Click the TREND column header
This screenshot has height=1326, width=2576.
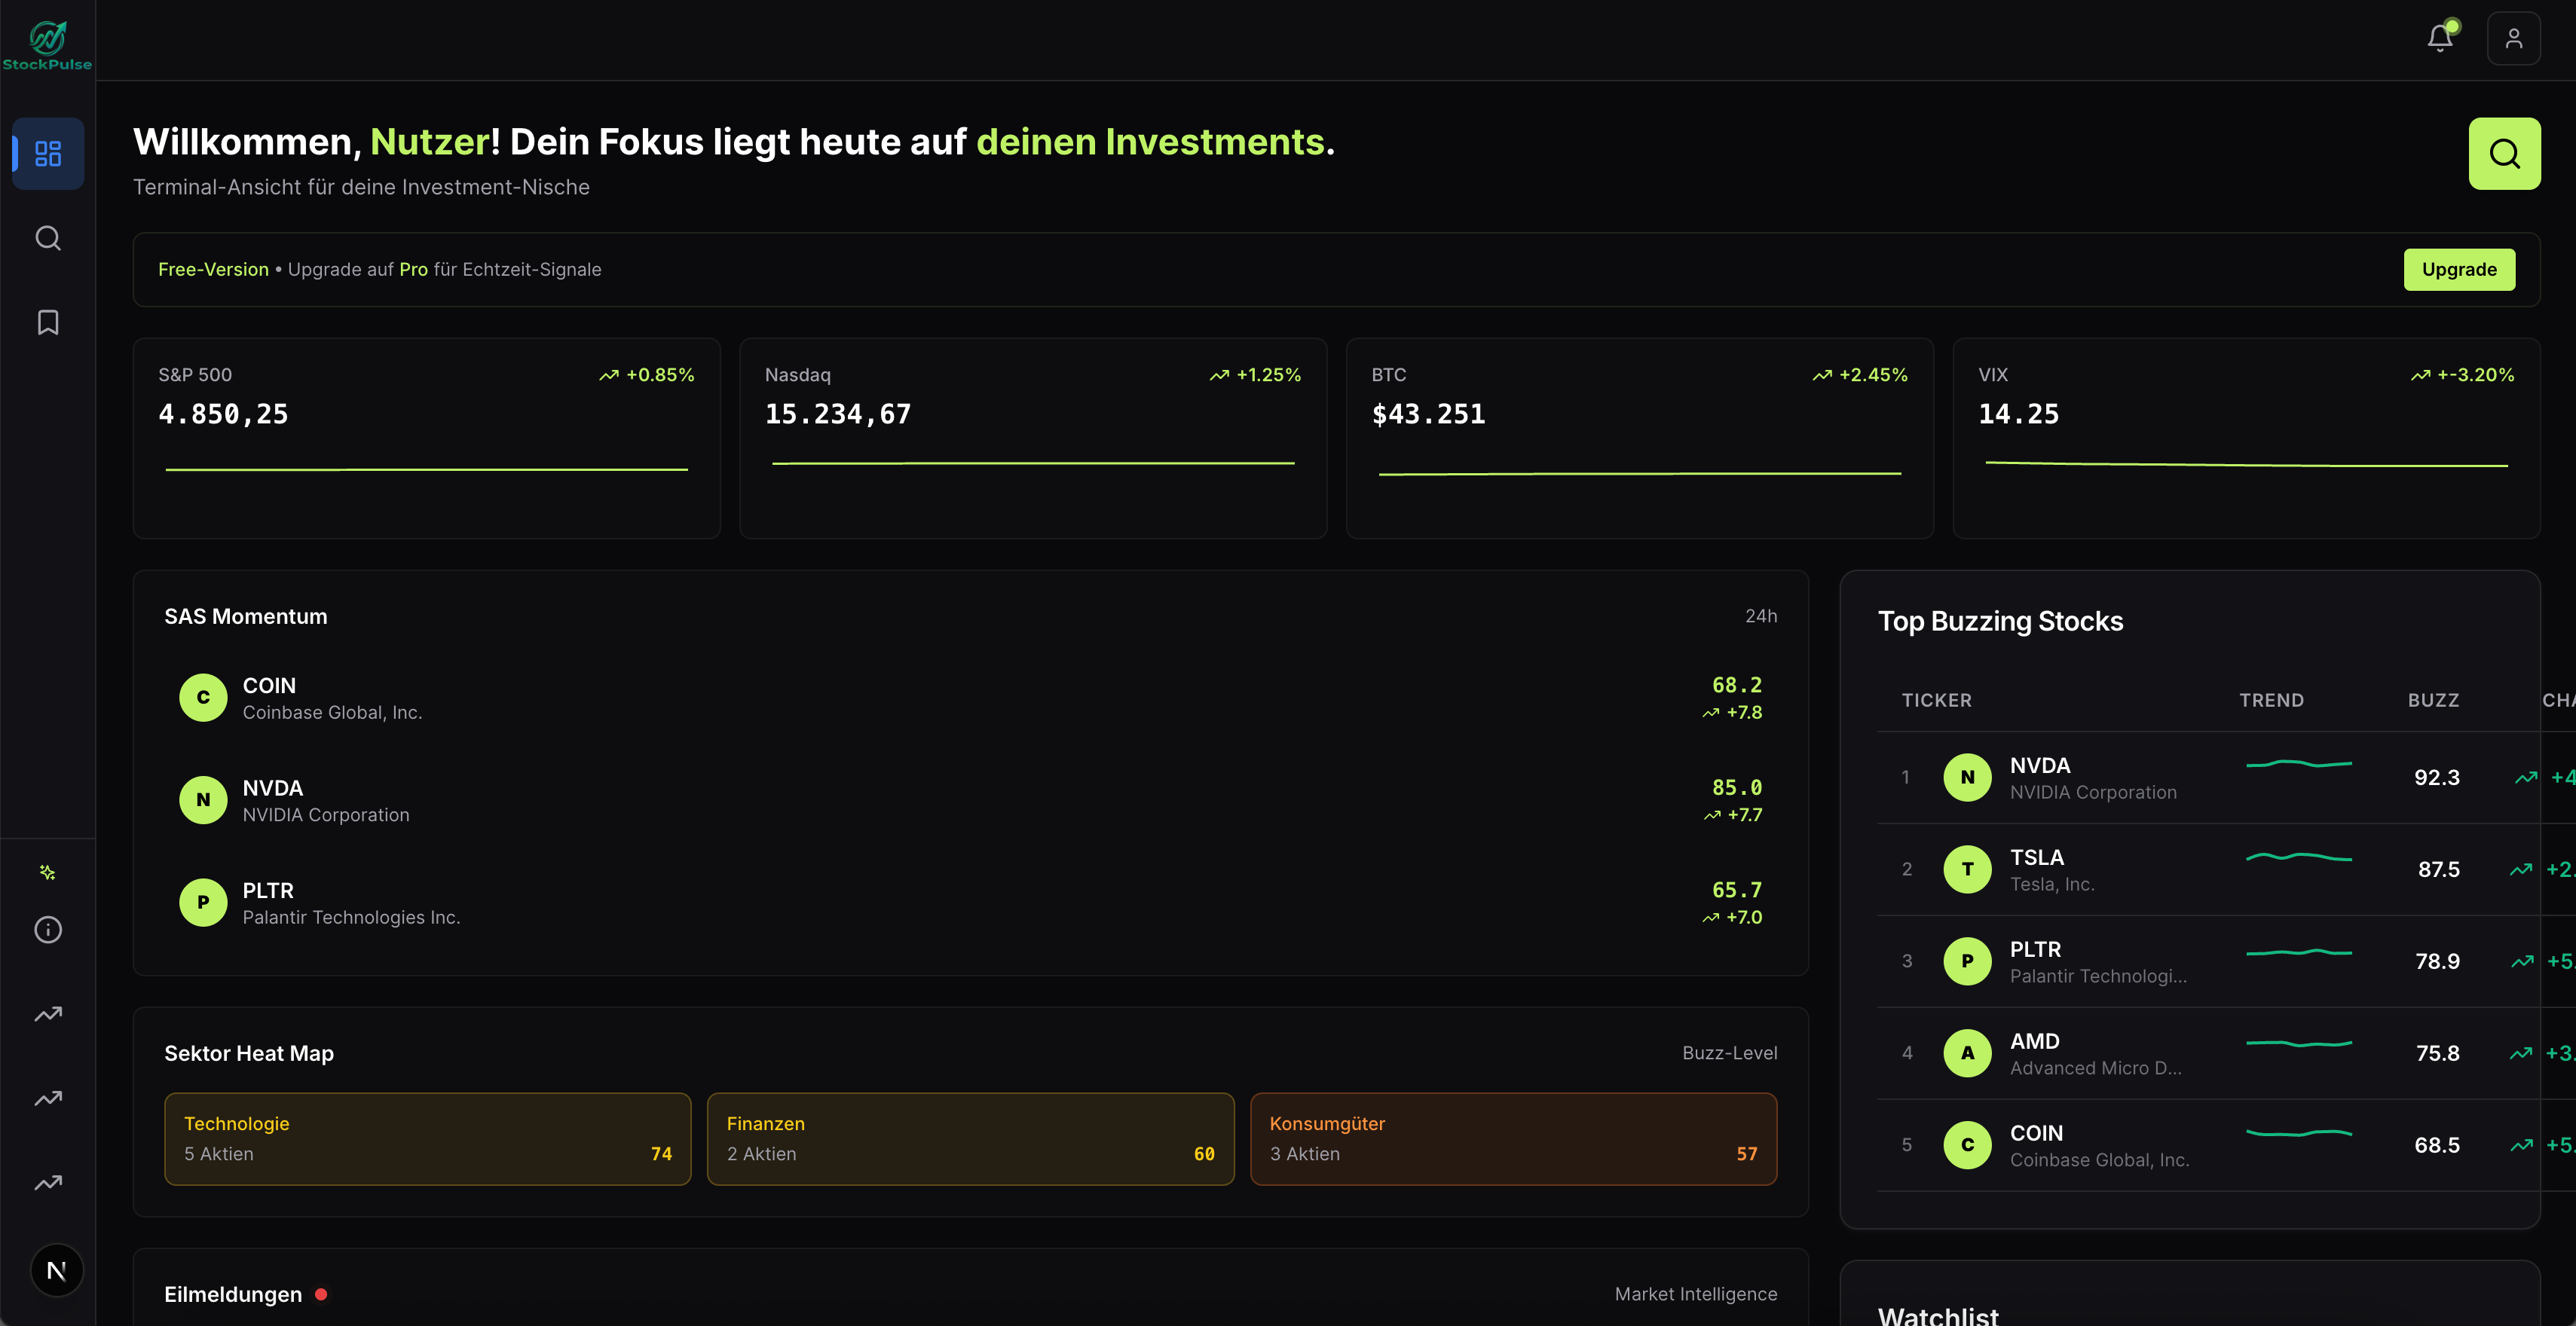point(2271,700)
